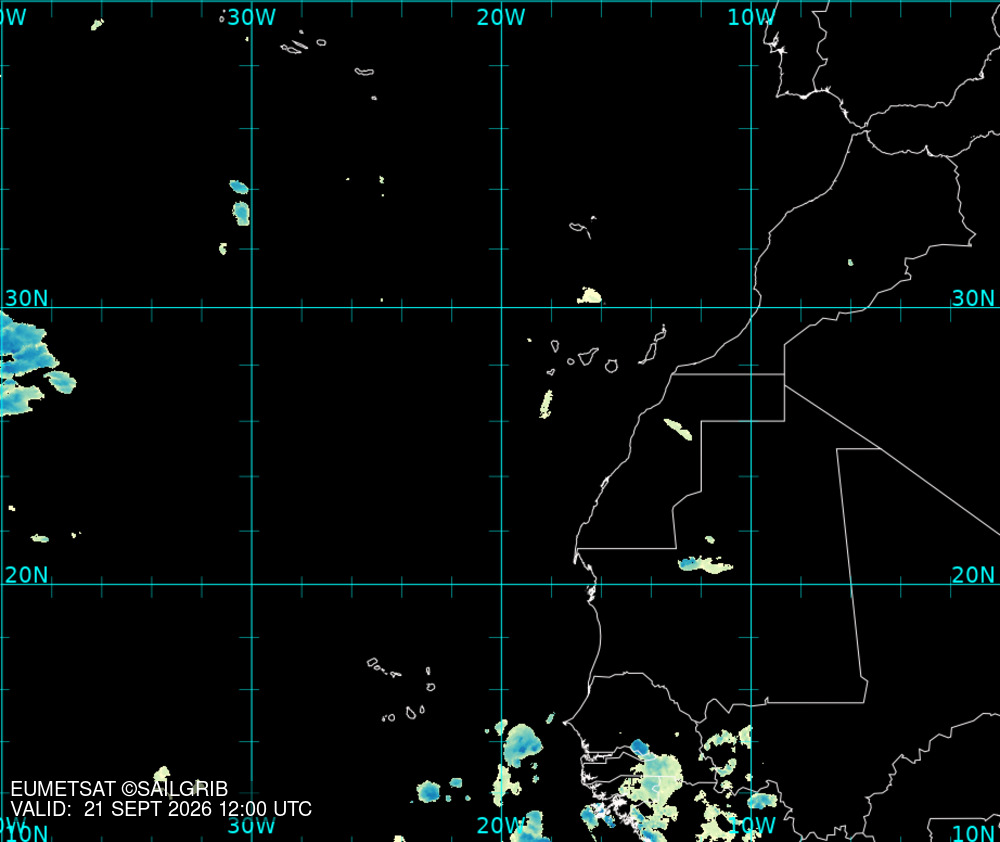The width and height of the screenshot is (1000, 842).
Task: Click the two blue cloud blobs near 30W
Action: (x=240, y=203)
